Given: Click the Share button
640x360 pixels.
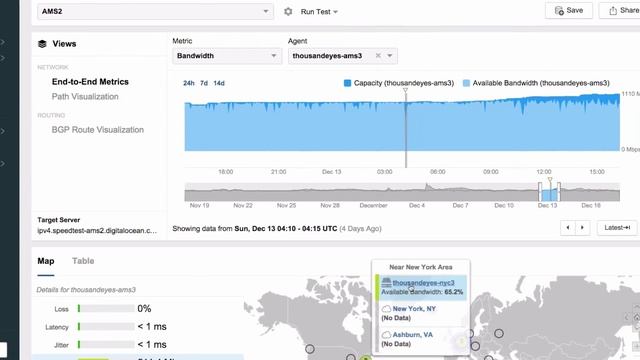Looking at the screenshot, I should click(x=620, y=11).
